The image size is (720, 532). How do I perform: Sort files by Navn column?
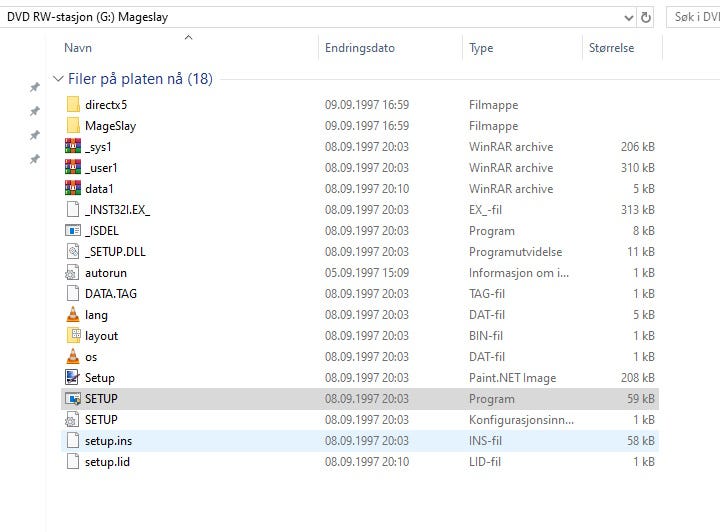(78, 48)
